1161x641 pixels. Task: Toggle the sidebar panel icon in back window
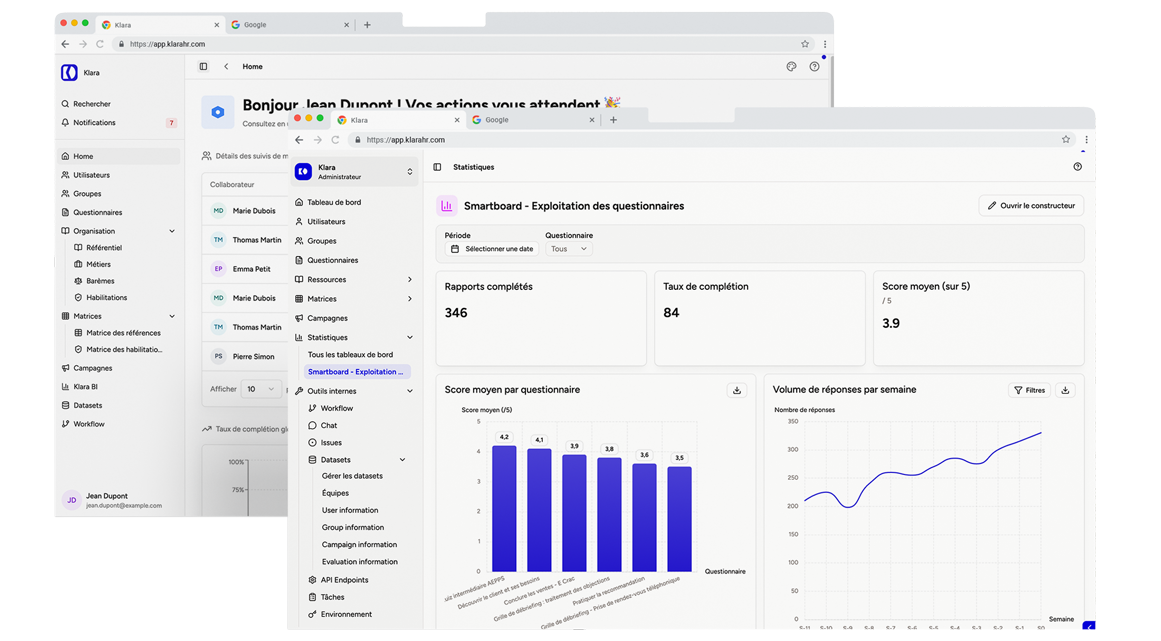(x=204, y=67)
